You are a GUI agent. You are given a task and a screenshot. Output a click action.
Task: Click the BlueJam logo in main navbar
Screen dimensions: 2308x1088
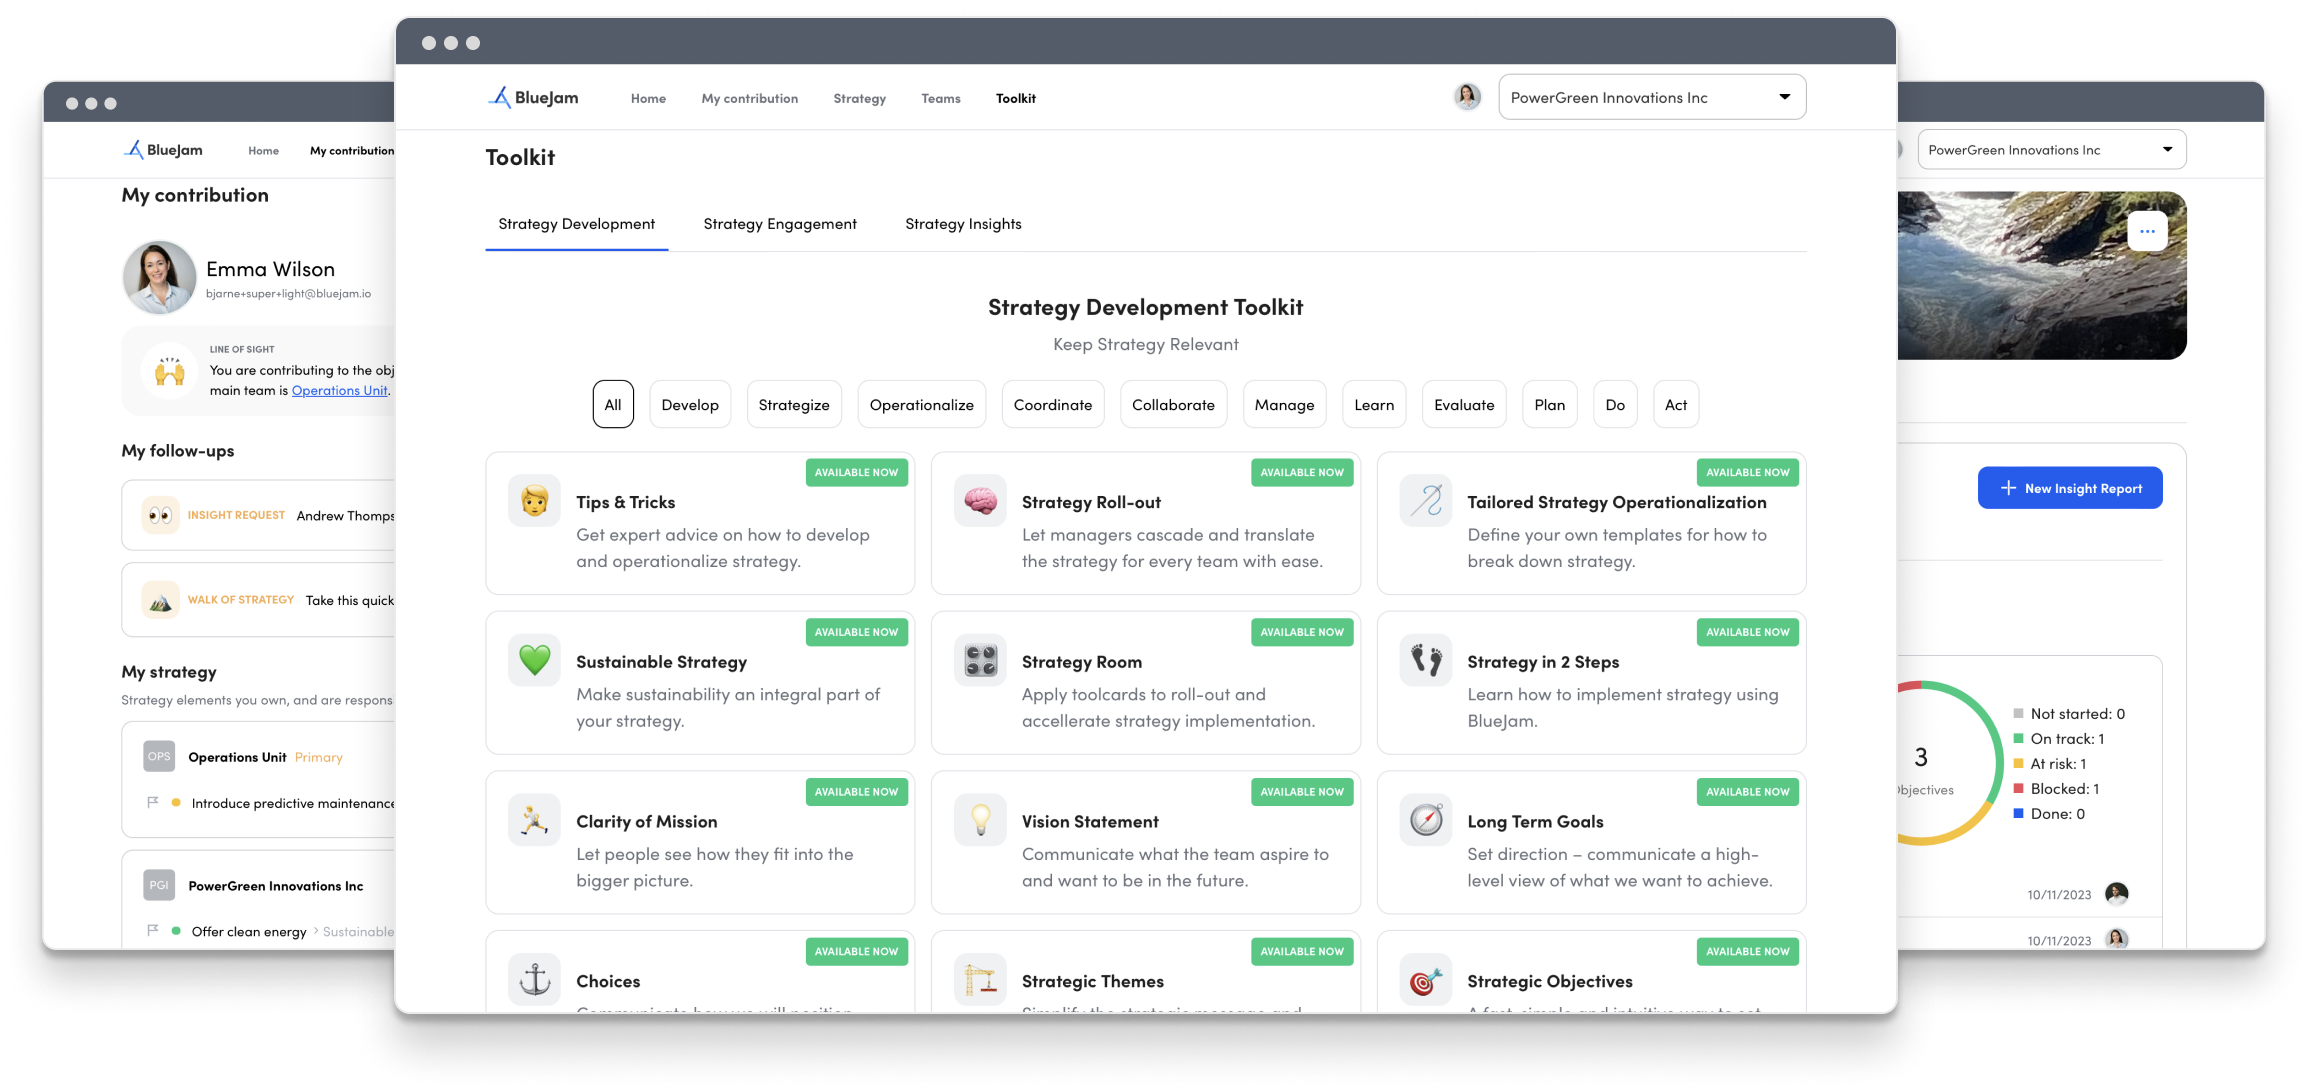click(x=533, y=98)
